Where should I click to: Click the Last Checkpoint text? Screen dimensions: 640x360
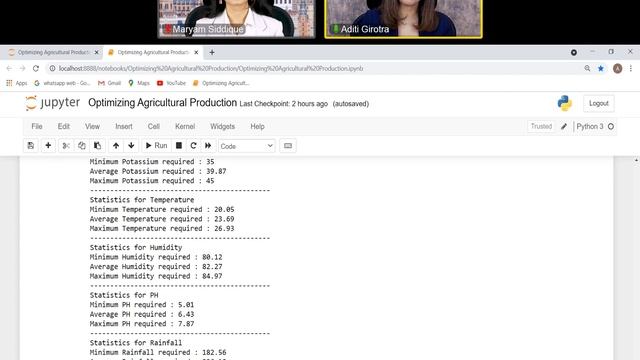[284, 104]
